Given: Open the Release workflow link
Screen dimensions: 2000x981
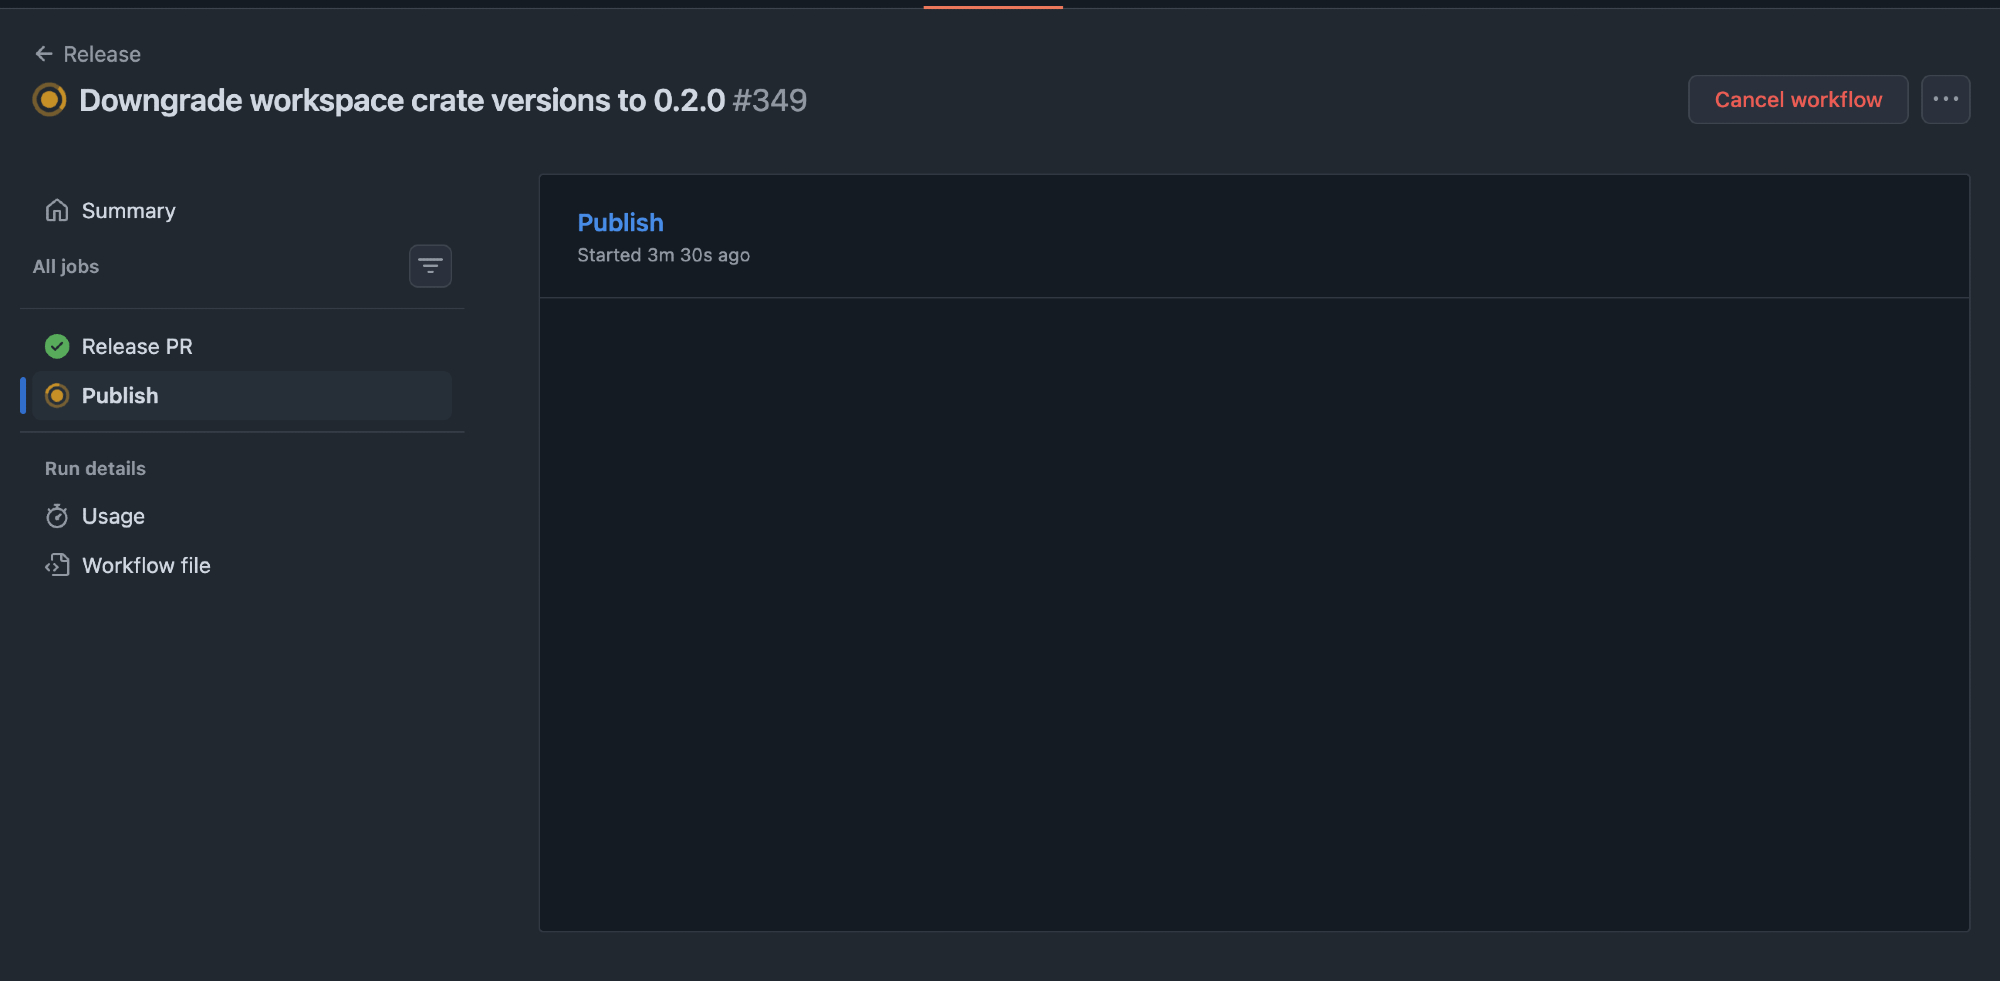Looking at the screenshot, I should [102, 54].
